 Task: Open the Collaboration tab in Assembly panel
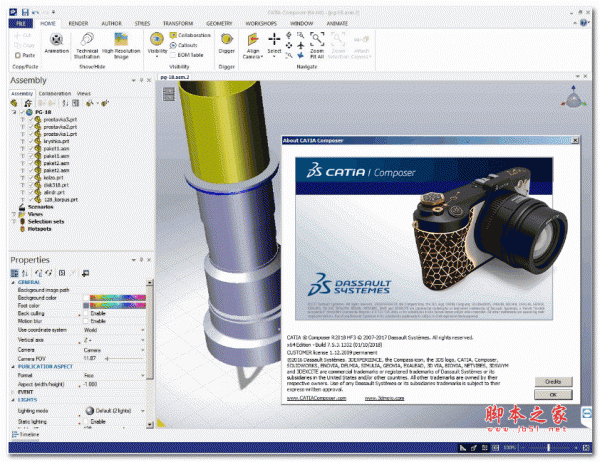click(x=55, y=93)
